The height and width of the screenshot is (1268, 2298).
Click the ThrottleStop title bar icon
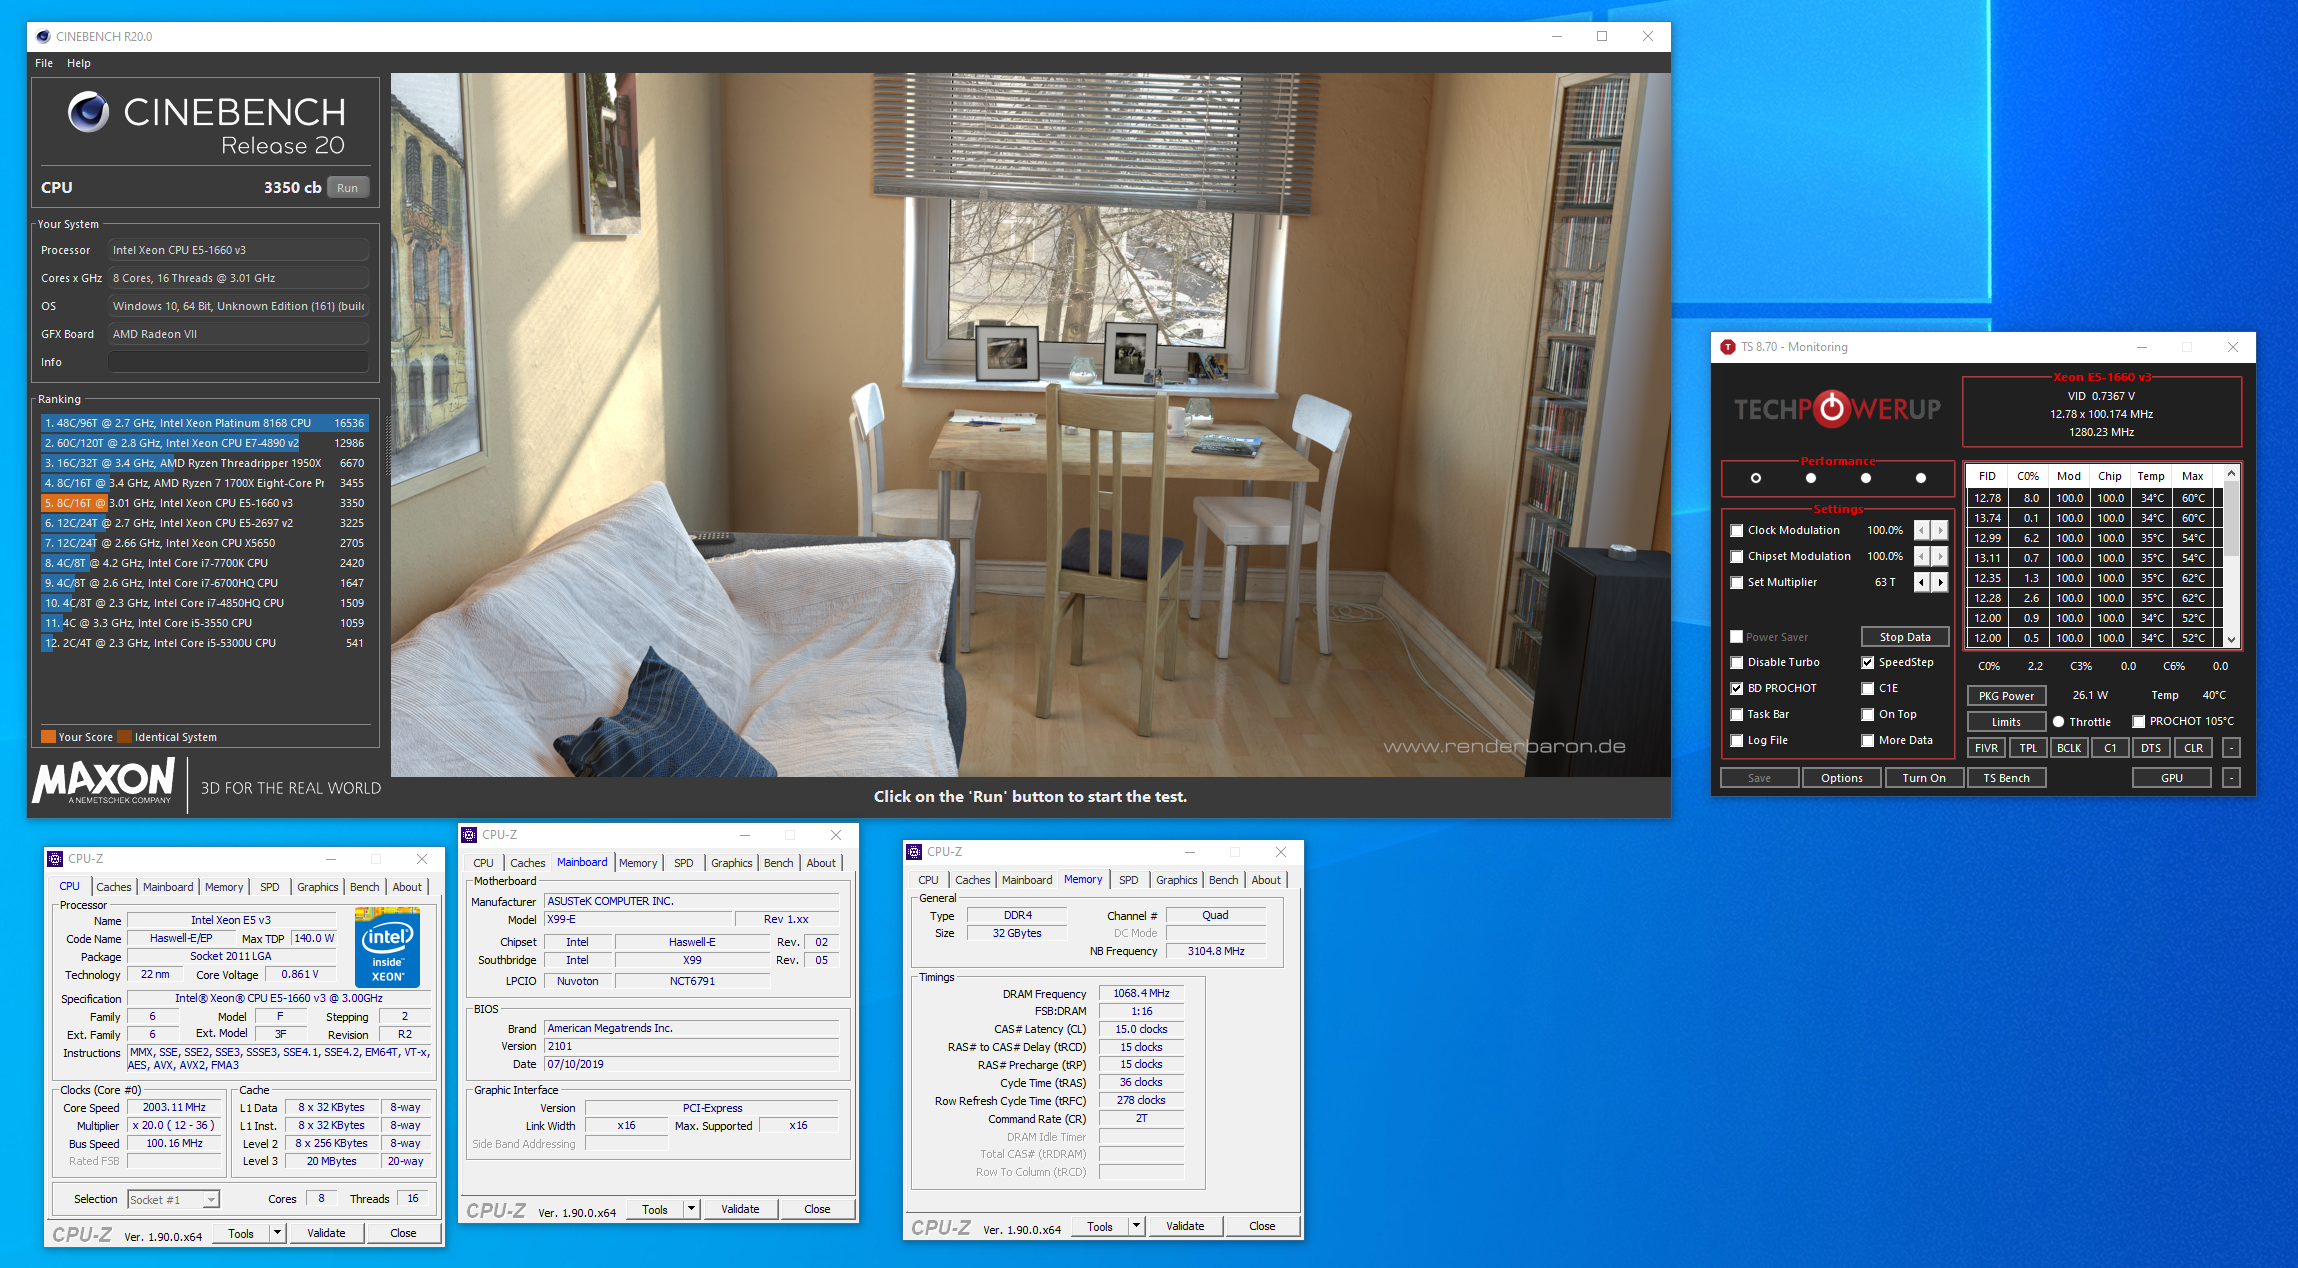1727,347
